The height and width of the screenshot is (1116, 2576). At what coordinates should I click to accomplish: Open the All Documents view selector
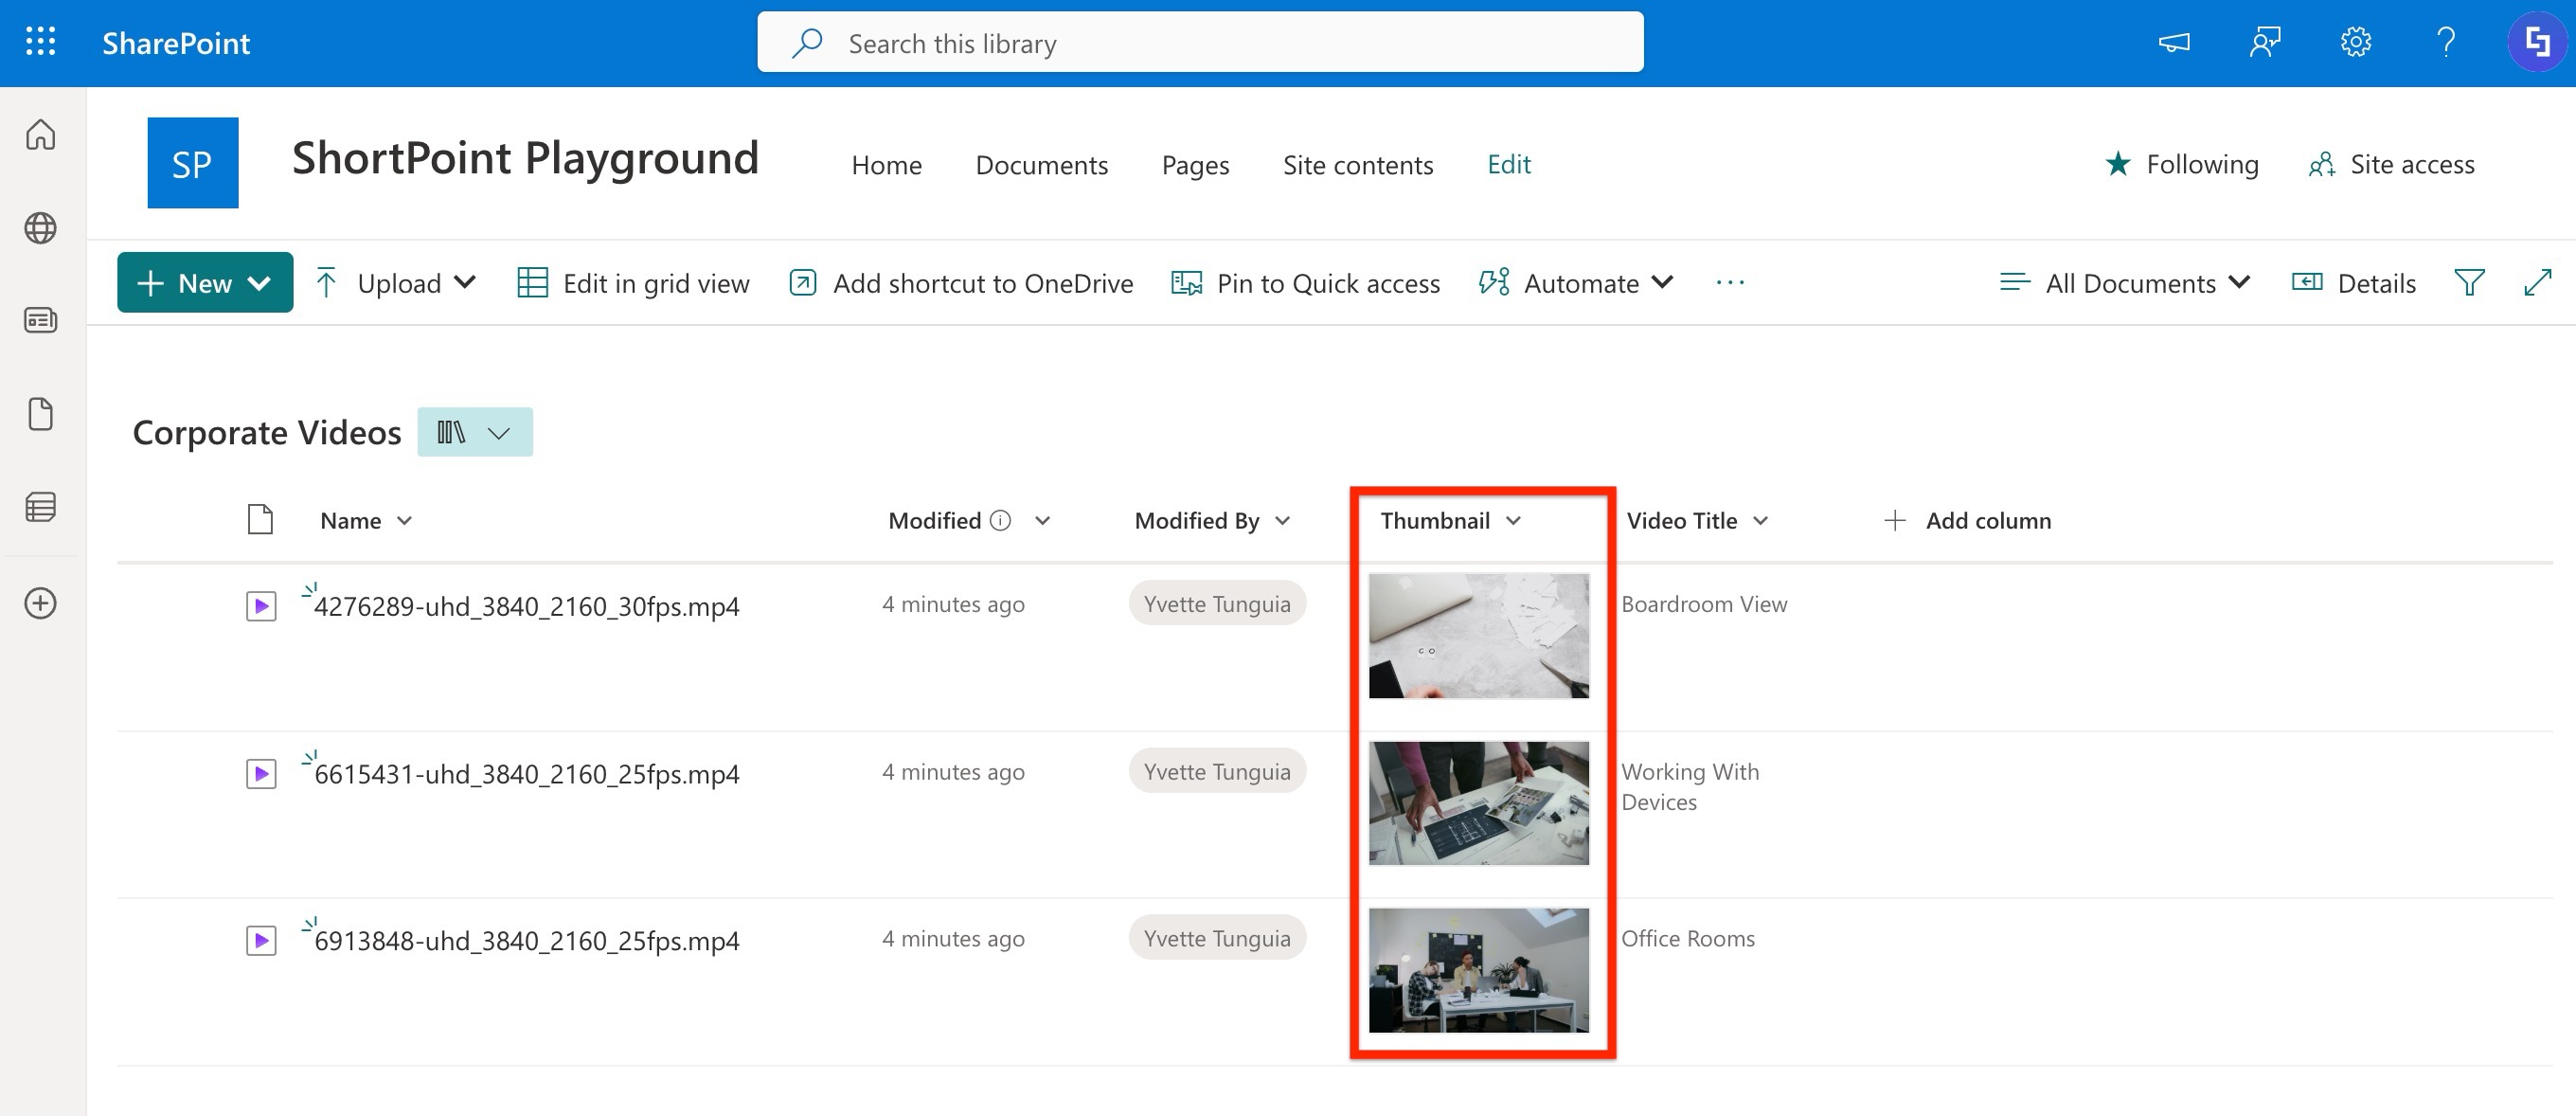click(x=2124, y=282)
